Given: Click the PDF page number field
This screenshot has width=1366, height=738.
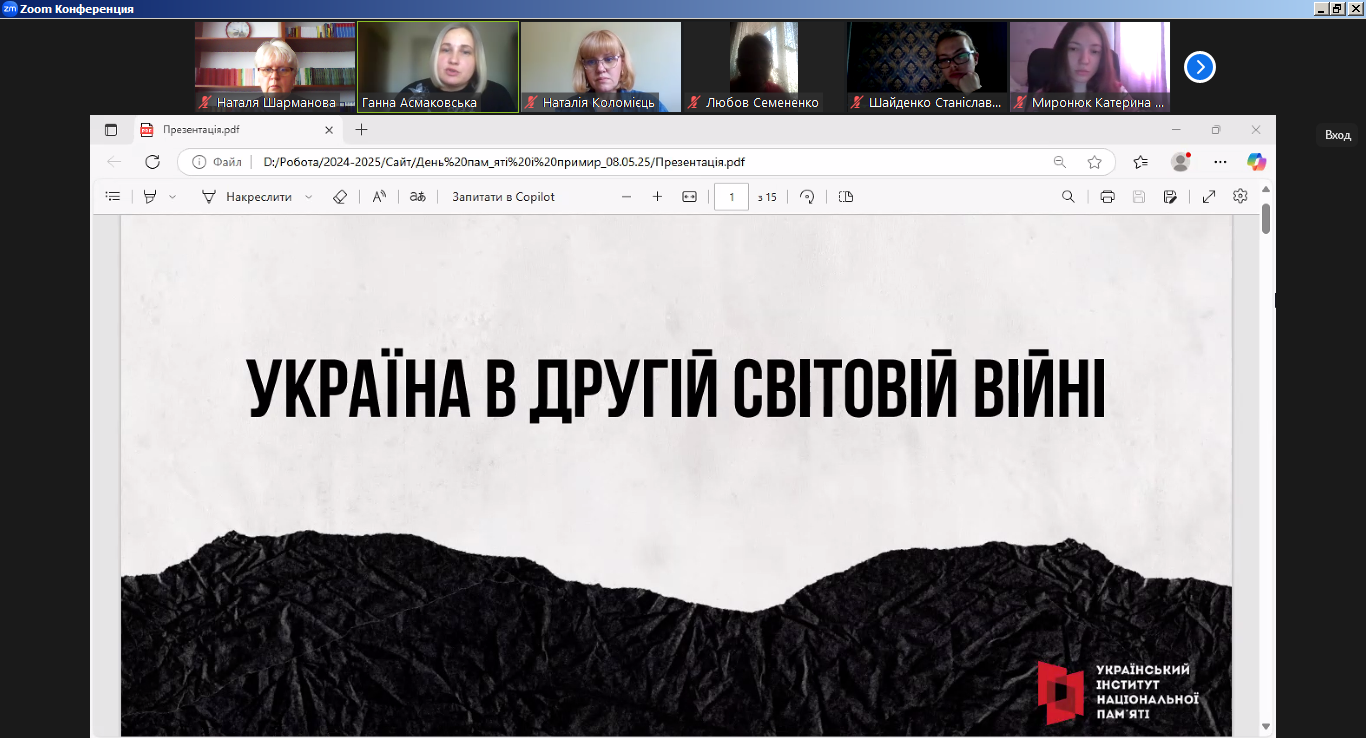Looking at the screenshot, I should pos(731,197).
